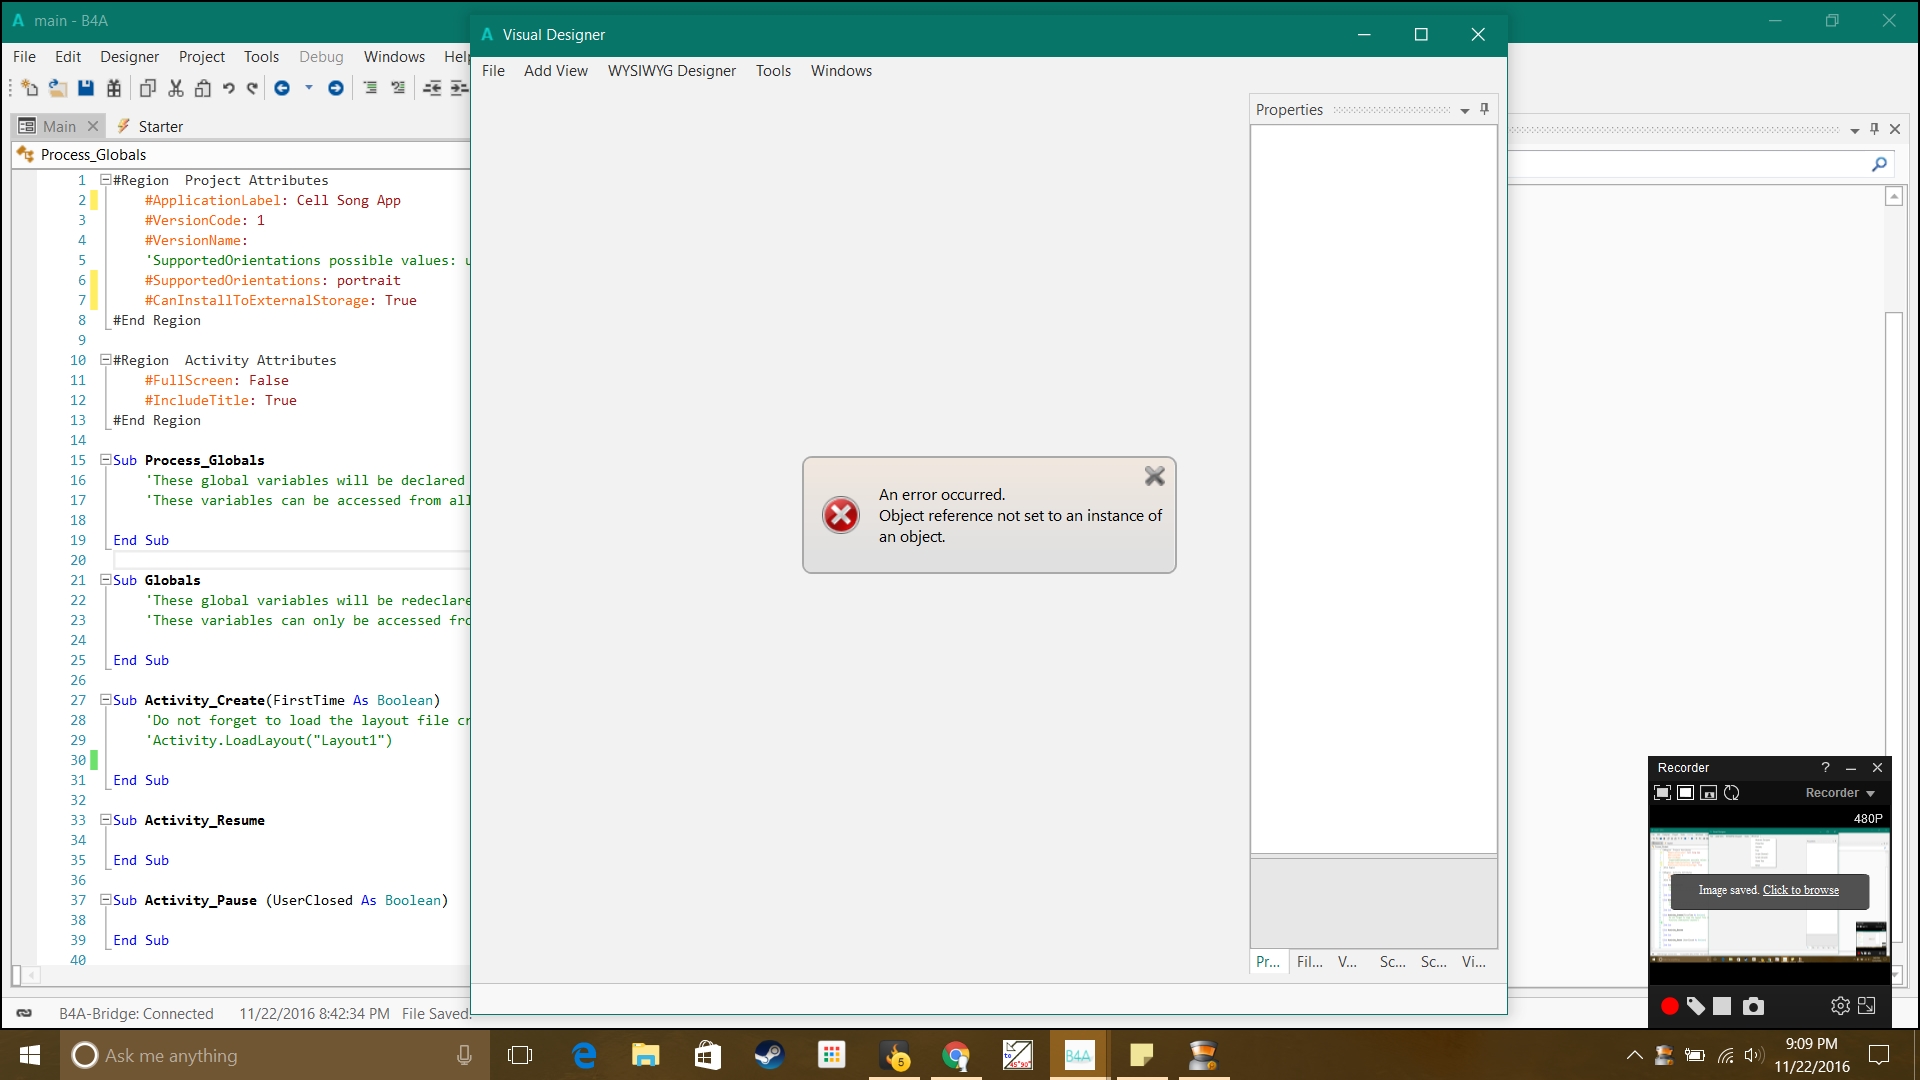Undo the last edit with the undo arrow

tap(228, 88)
